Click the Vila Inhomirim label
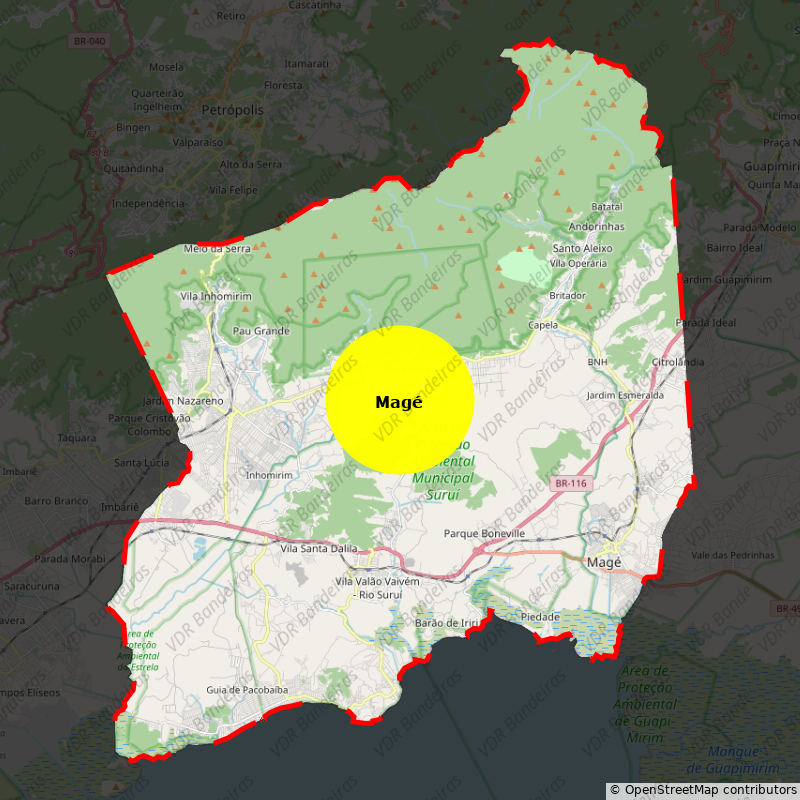This screenshot has width=800, height=800. coord(215,296)
